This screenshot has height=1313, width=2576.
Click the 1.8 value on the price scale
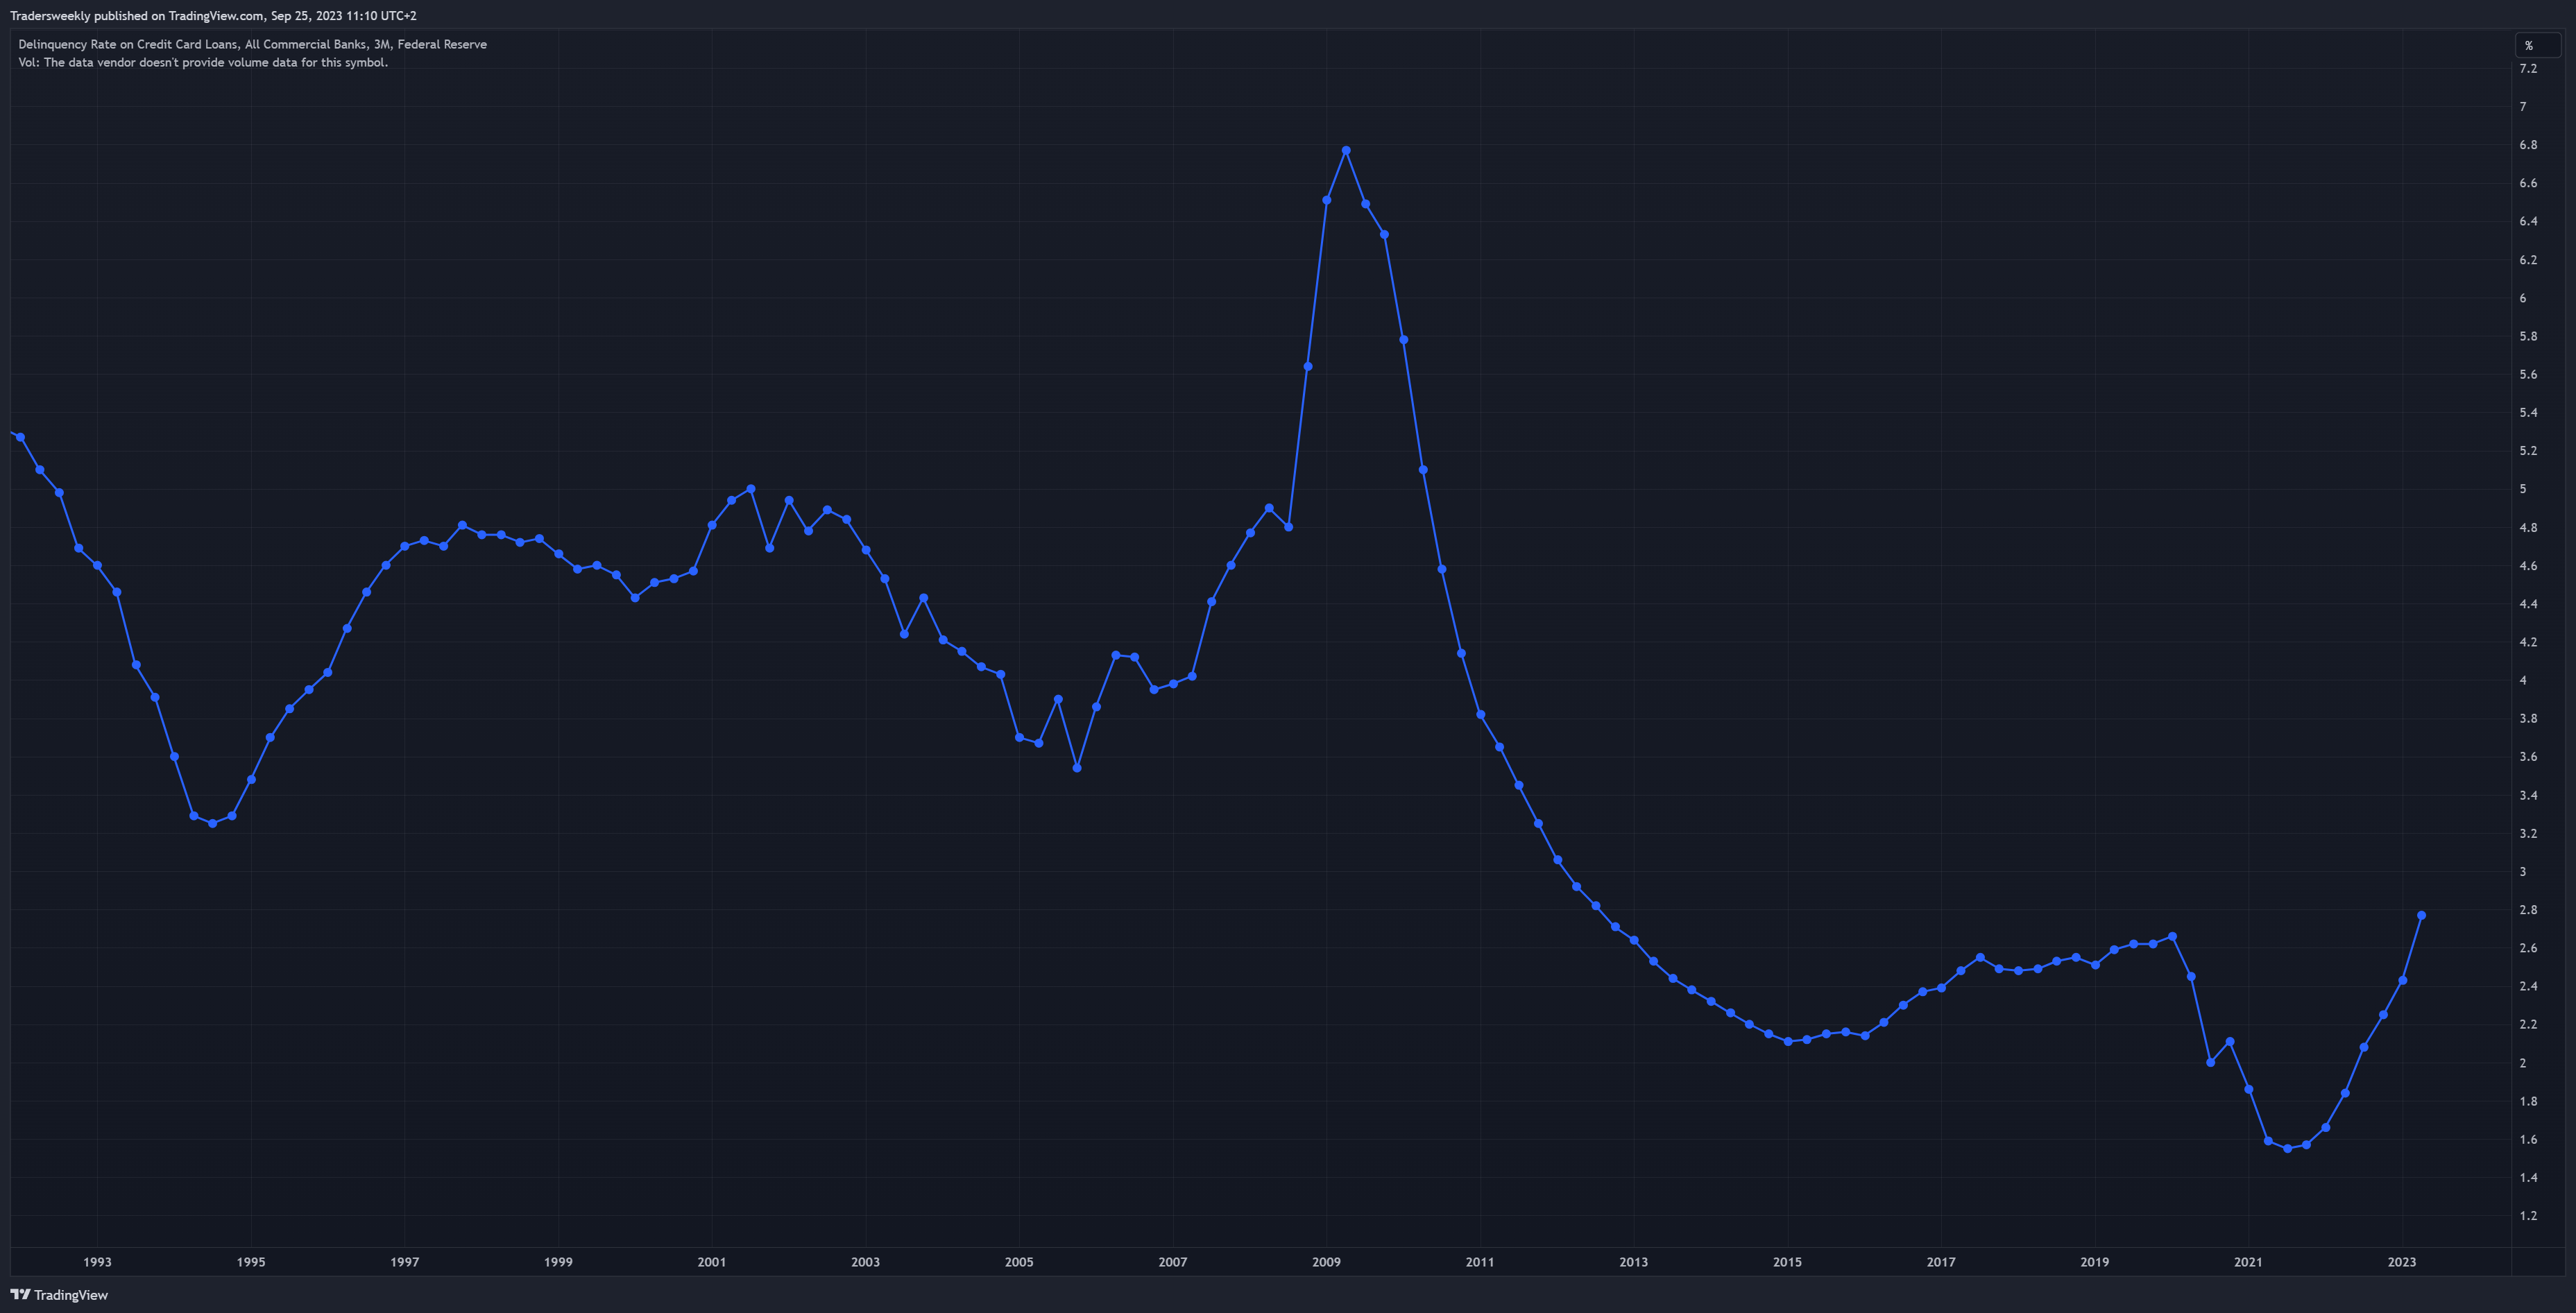[2528, 1102]
